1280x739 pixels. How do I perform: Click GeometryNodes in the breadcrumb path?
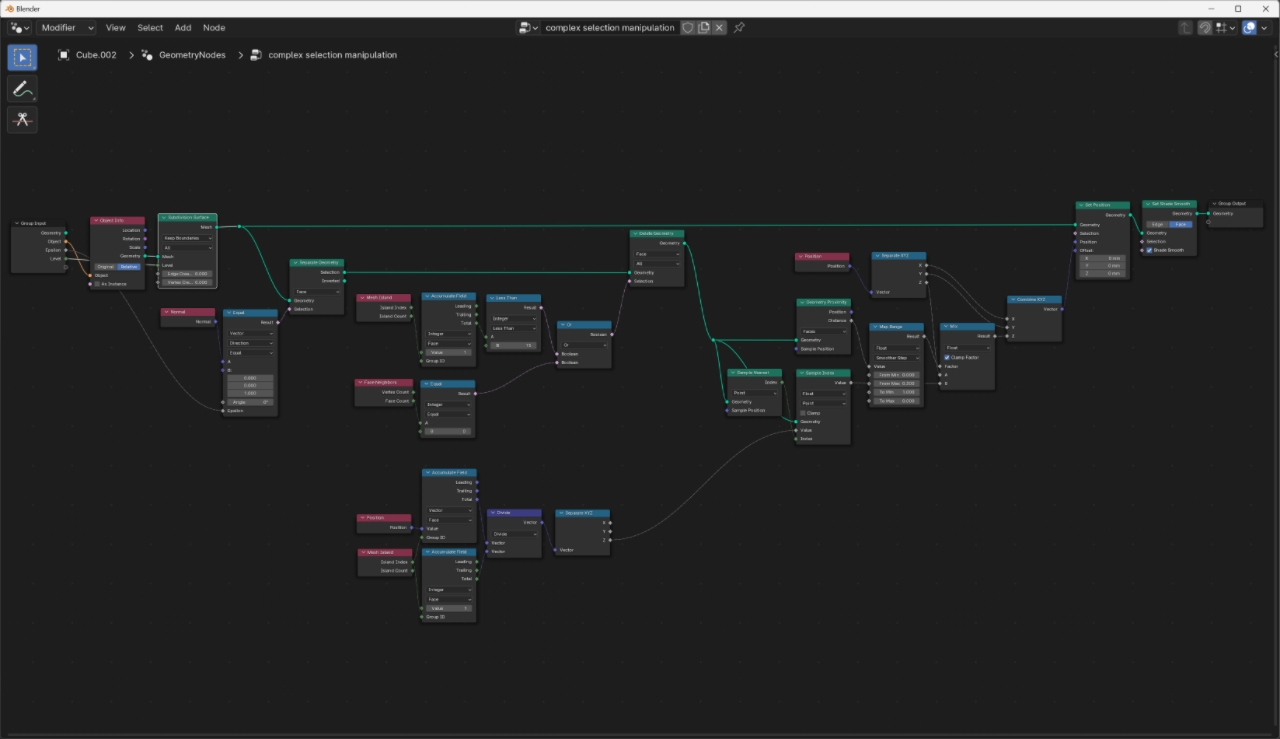coord(192,55)
